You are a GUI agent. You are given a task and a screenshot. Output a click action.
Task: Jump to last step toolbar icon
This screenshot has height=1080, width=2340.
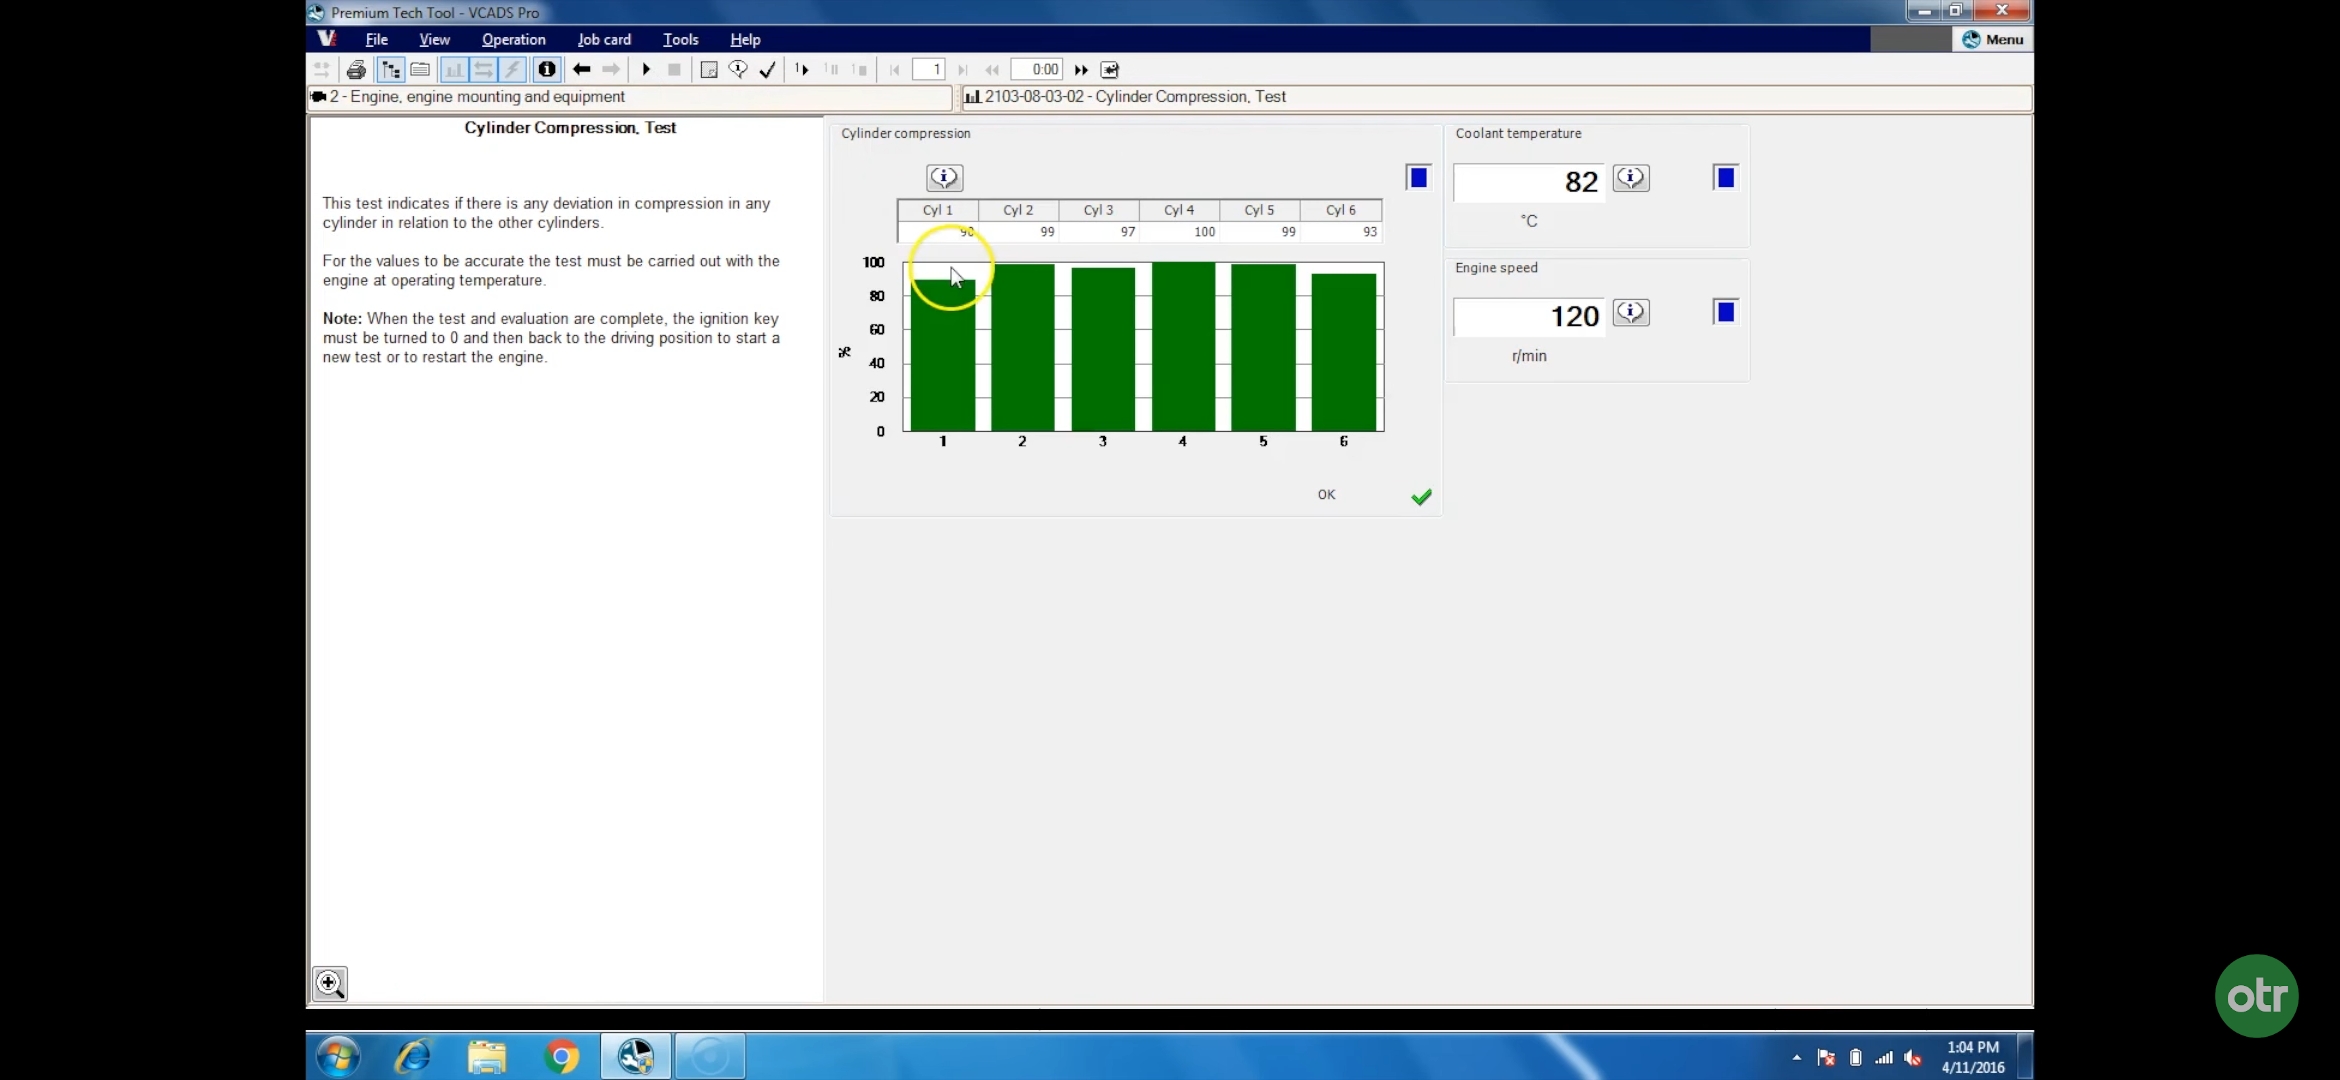[962, 70]
